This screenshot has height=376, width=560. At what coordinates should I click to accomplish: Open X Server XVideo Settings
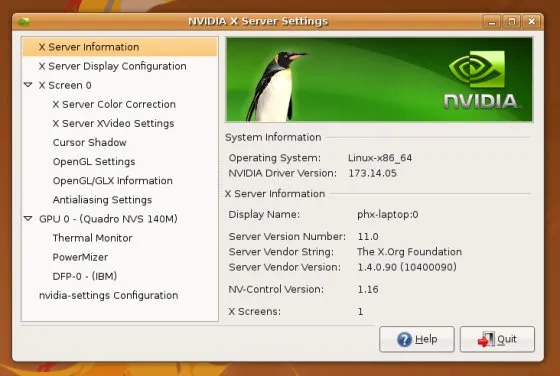tap(113, 124)
